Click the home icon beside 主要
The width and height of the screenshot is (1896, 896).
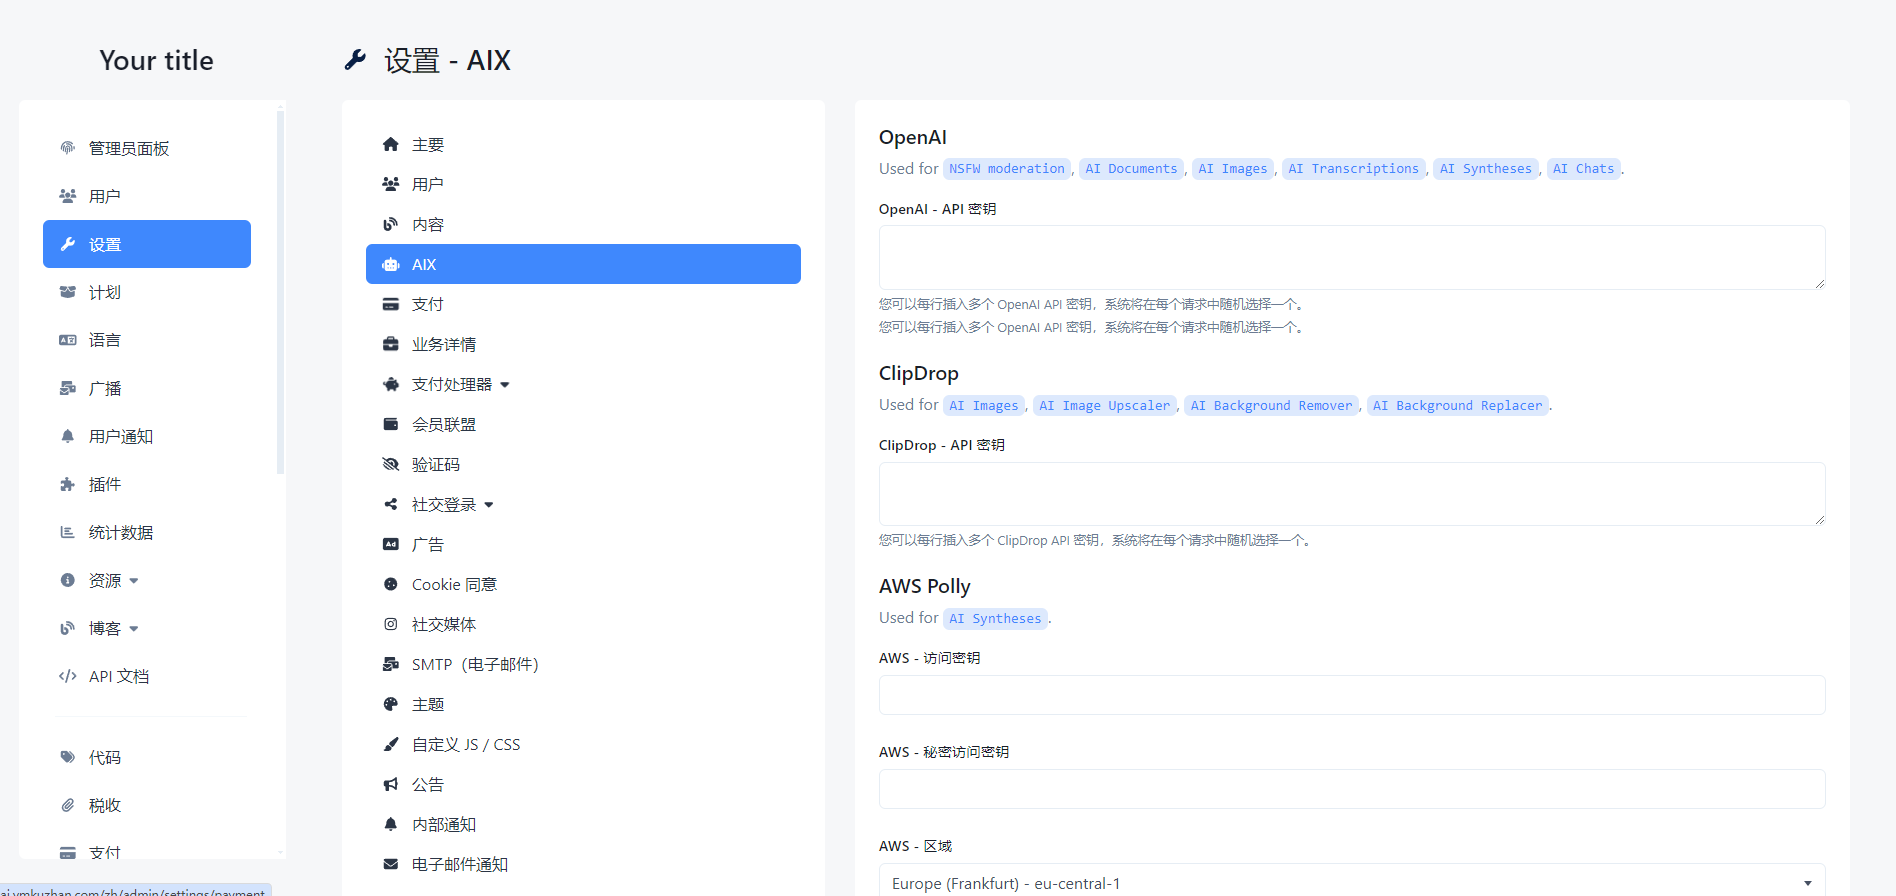[391, 144]
